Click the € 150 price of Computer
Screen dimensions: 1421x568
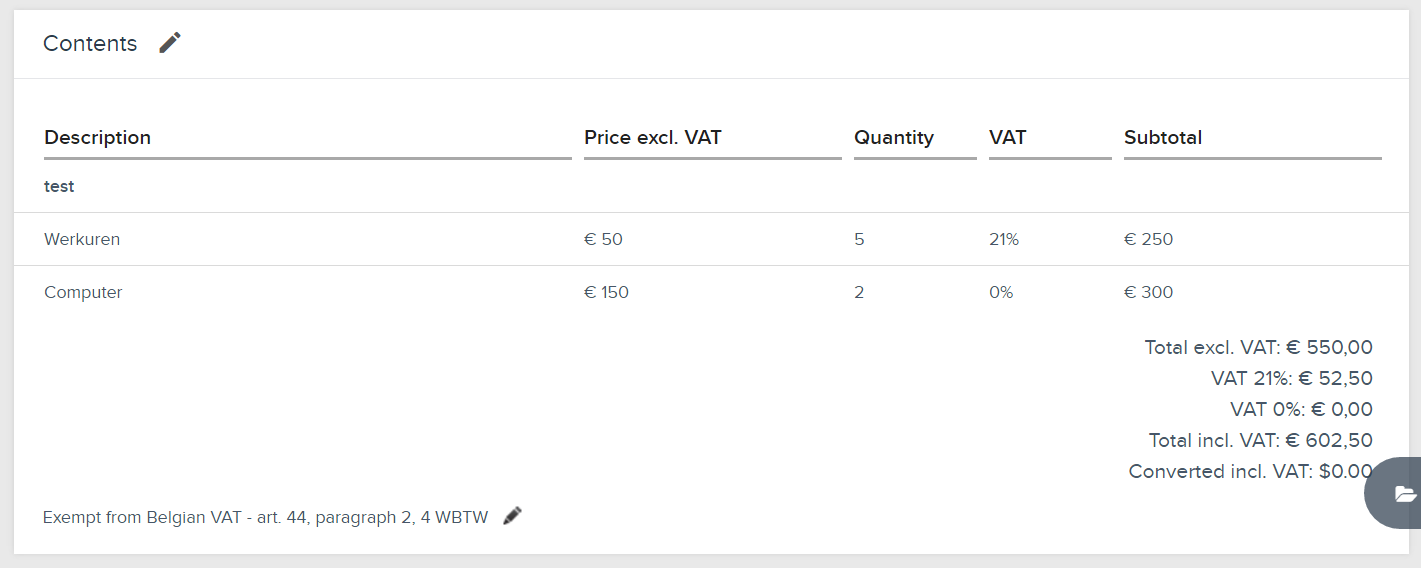coord(606,292)
